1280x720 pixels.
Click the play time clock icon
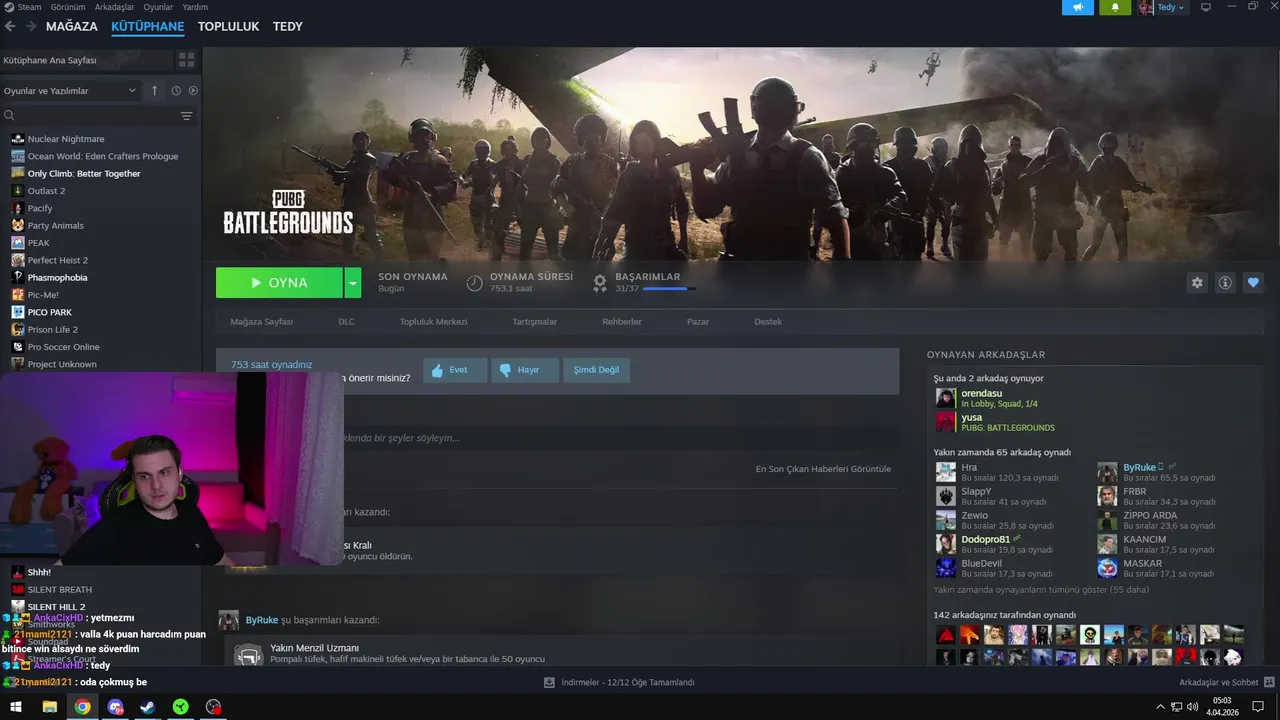(475, 283)
